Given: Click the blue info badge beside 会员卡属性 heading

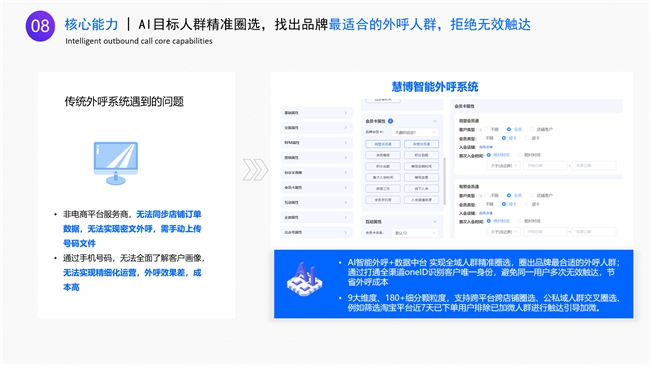Looking at the screenshot, I should click(x=390, y=121).
